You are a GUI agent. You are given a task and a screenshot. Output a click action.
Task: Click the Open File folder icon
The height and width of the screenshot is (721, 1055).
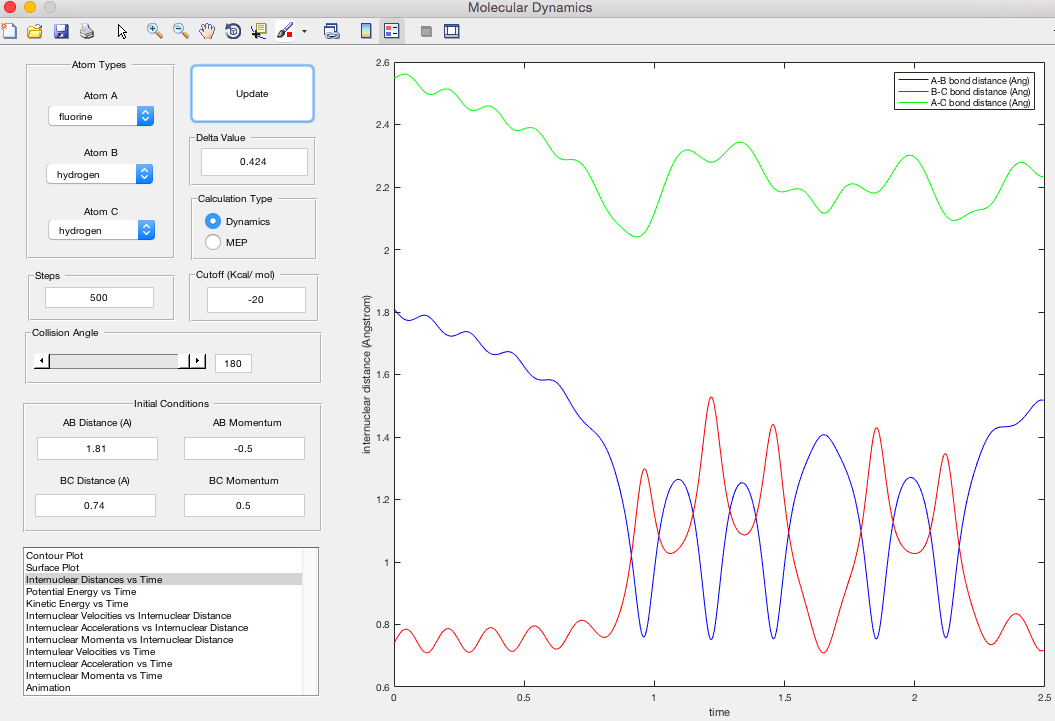(x=35, y=31)
